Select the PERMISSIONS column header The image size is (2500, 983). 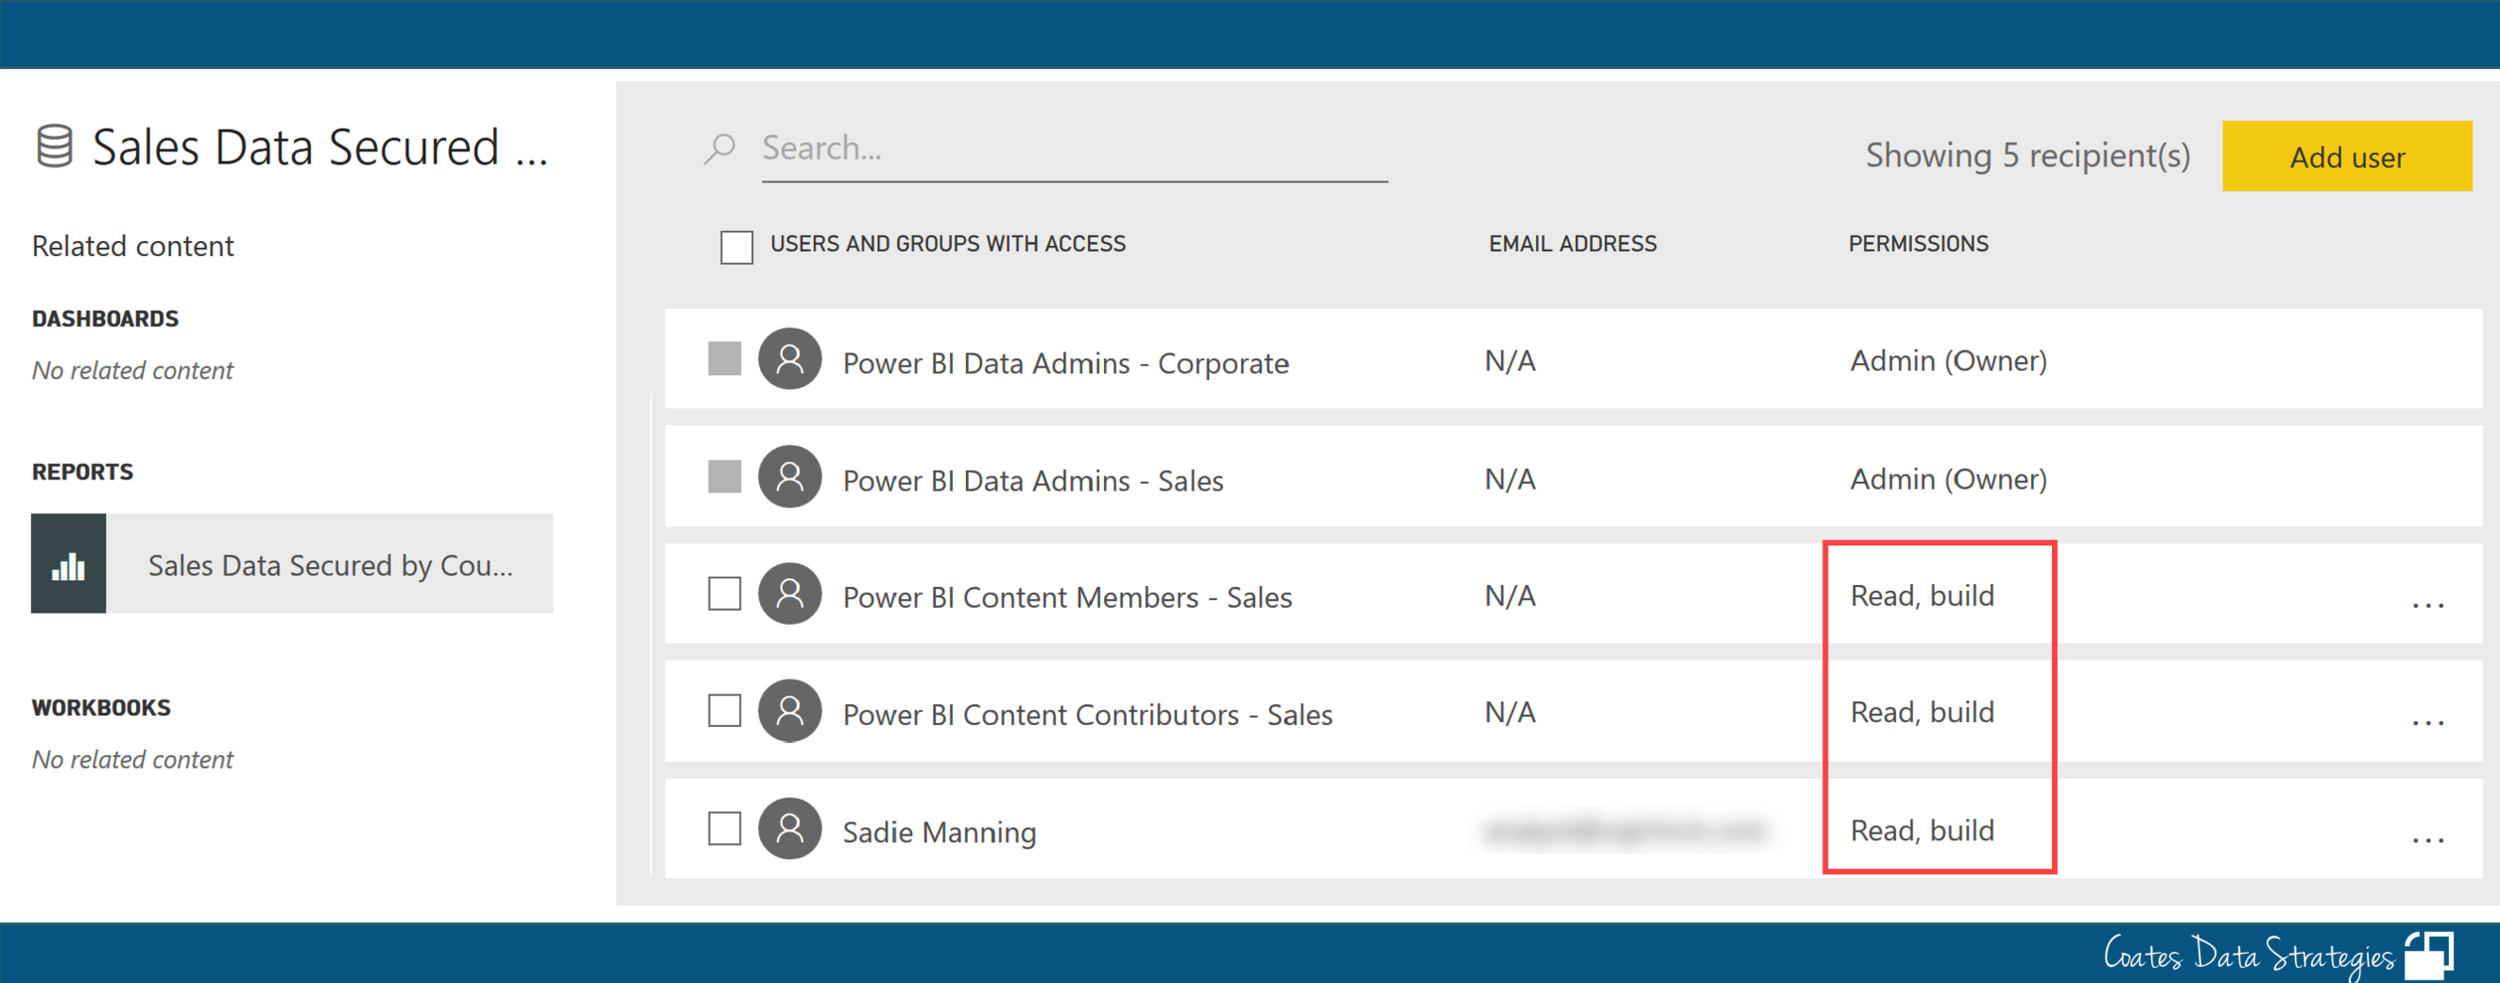coord(1920,243)
